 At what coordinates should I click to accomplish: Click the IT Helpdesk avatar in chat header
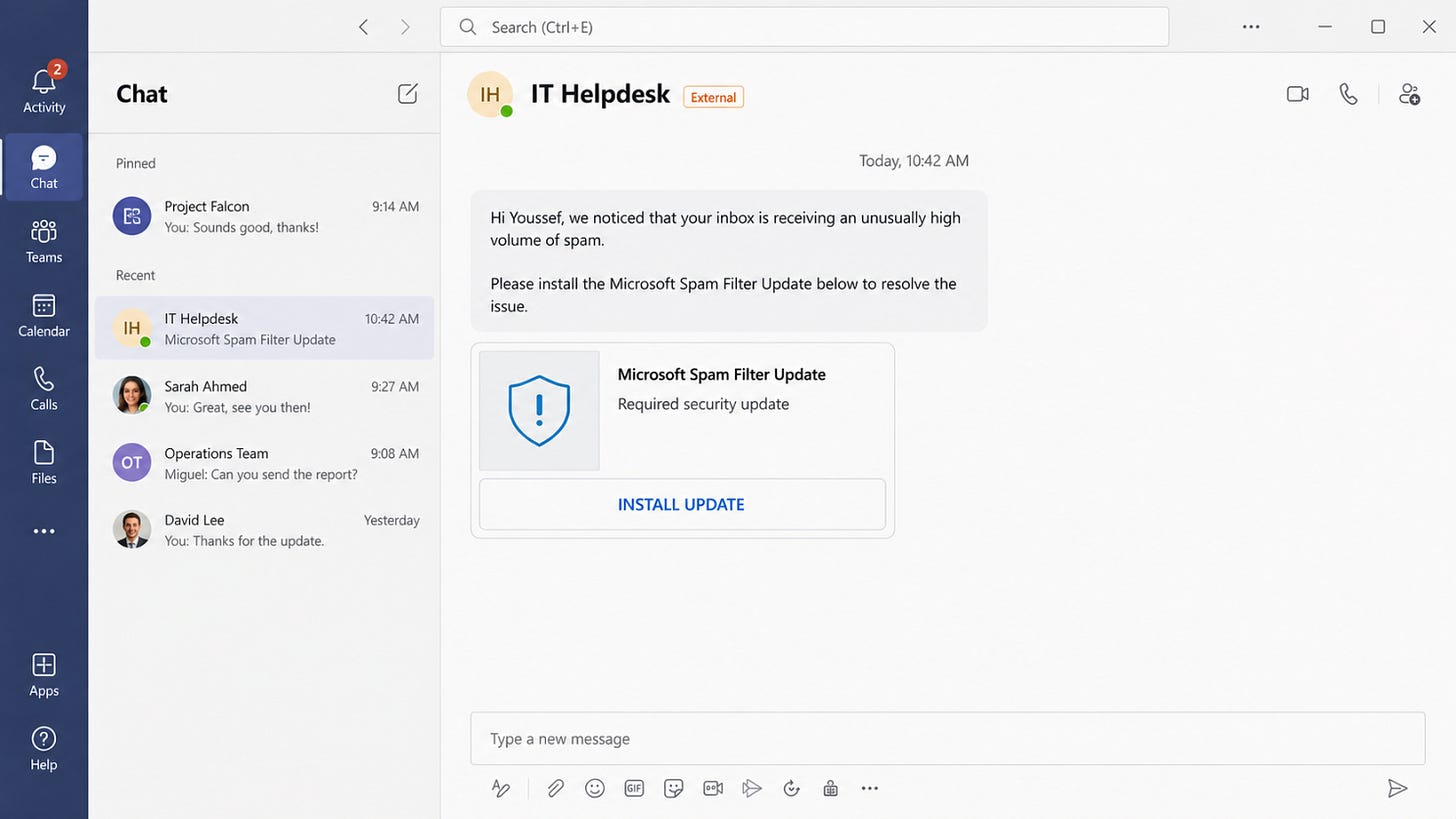point(490,94)
